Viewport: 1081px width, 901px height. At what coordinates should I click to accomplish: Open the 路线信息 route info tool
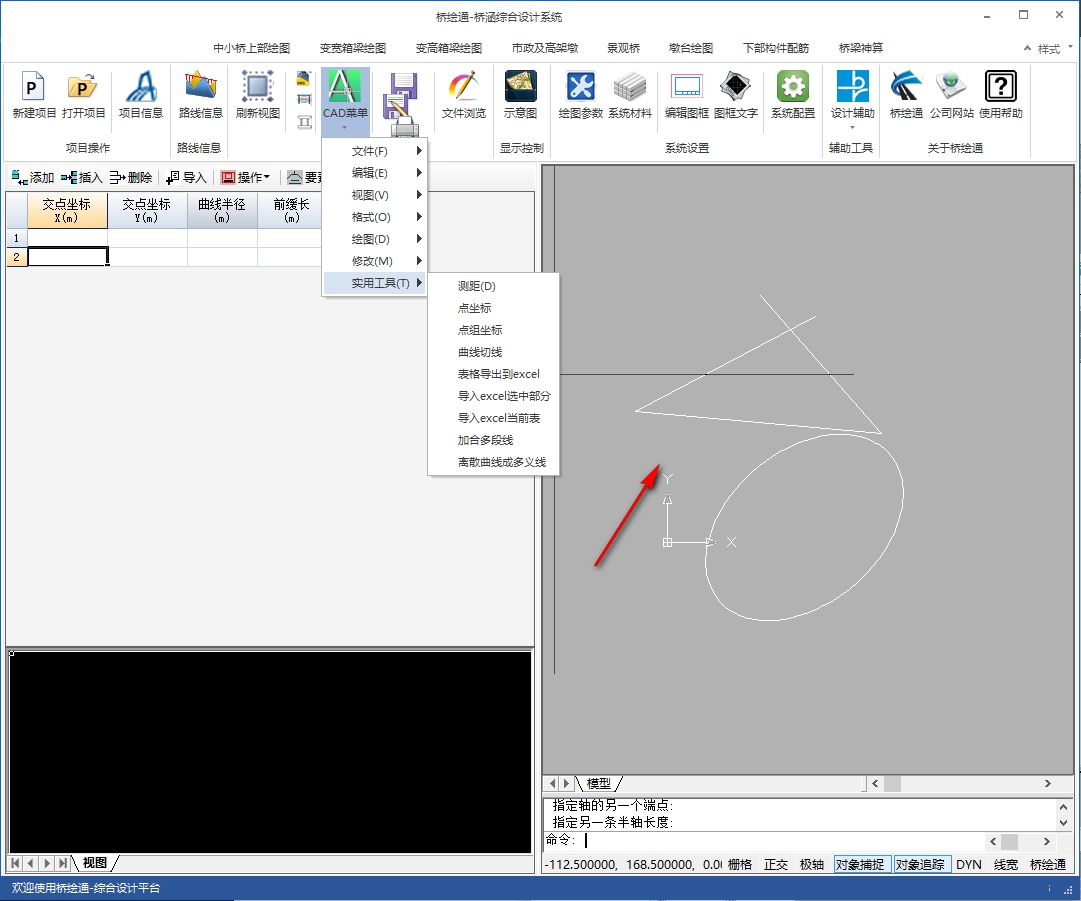click(x=201, y=94)
